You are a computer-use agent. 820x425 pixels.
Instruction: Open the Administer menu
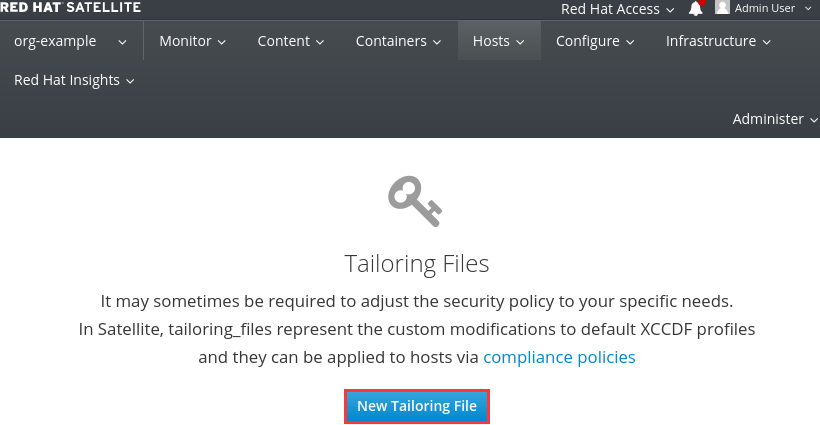coord(774,119)
